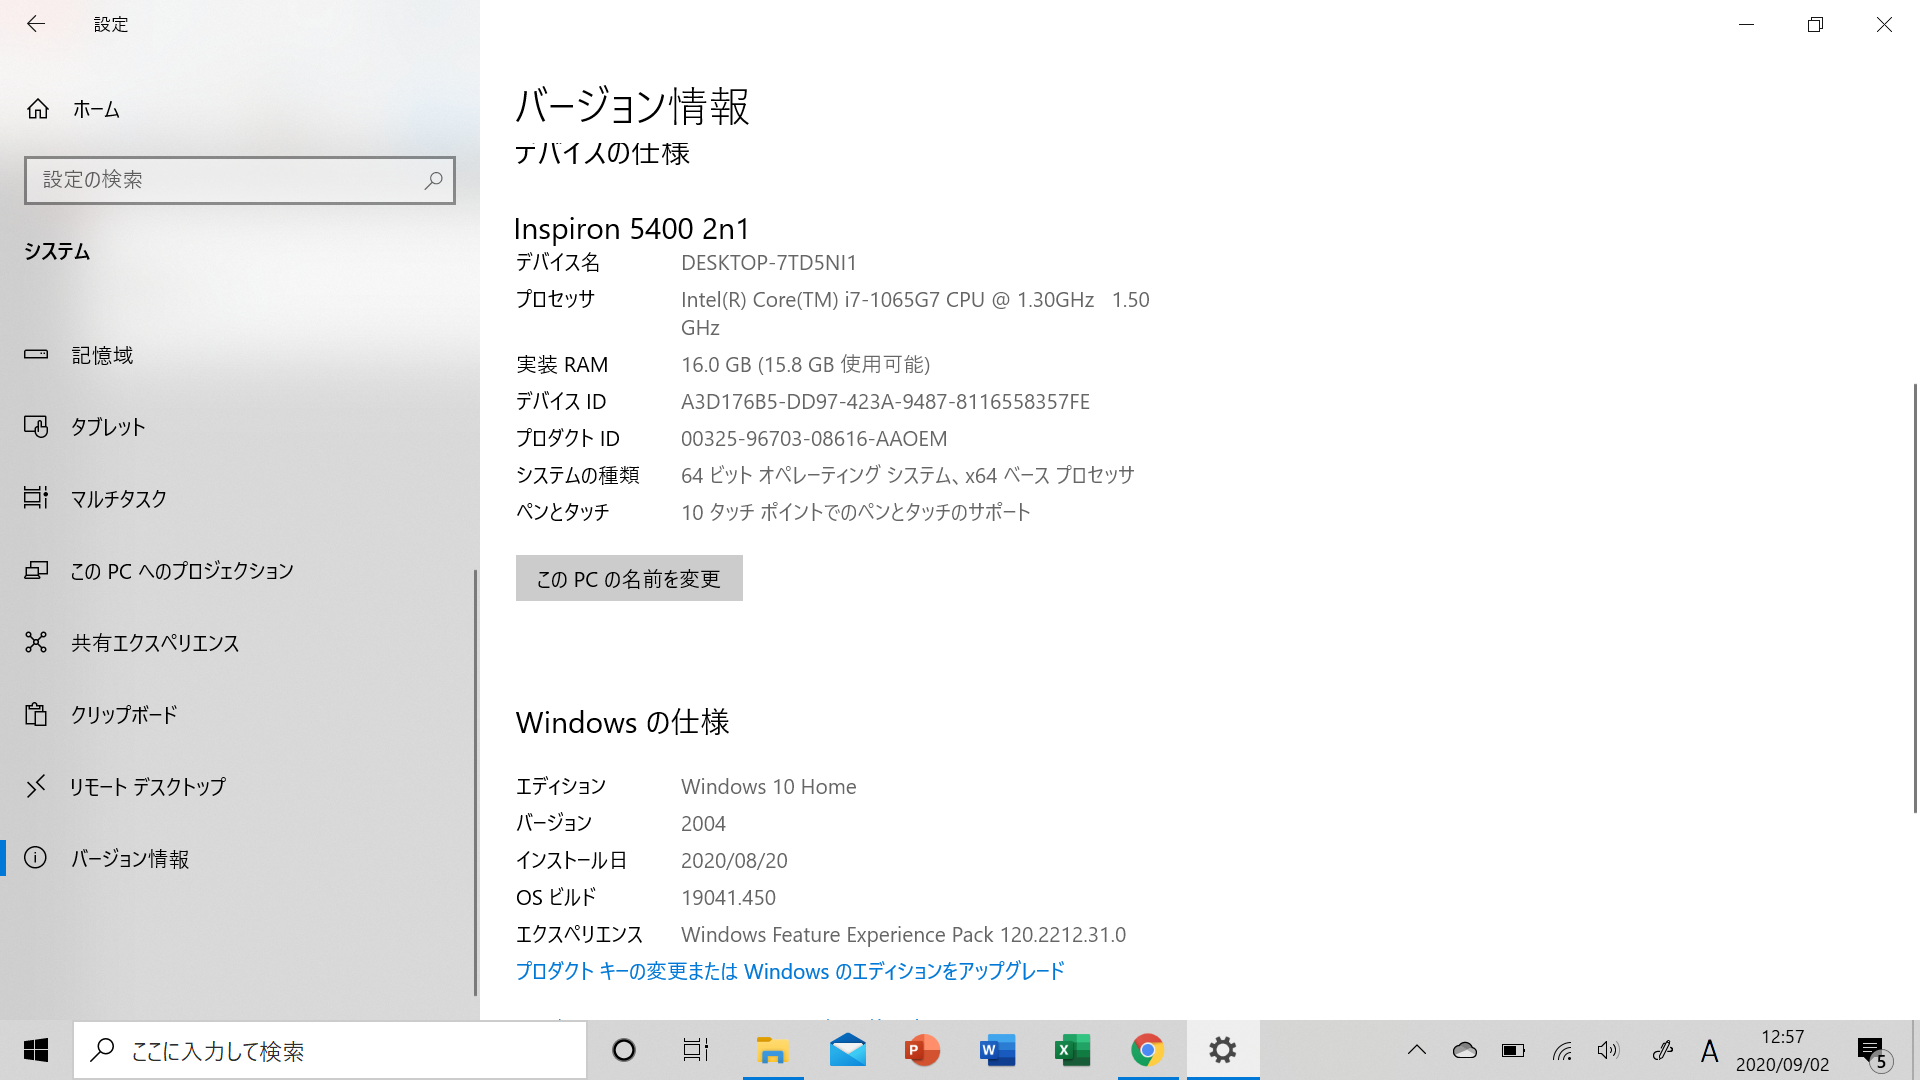1920x1080 pixels.
Task: Switch to the Multitasking section
Action: pos(118,499)
